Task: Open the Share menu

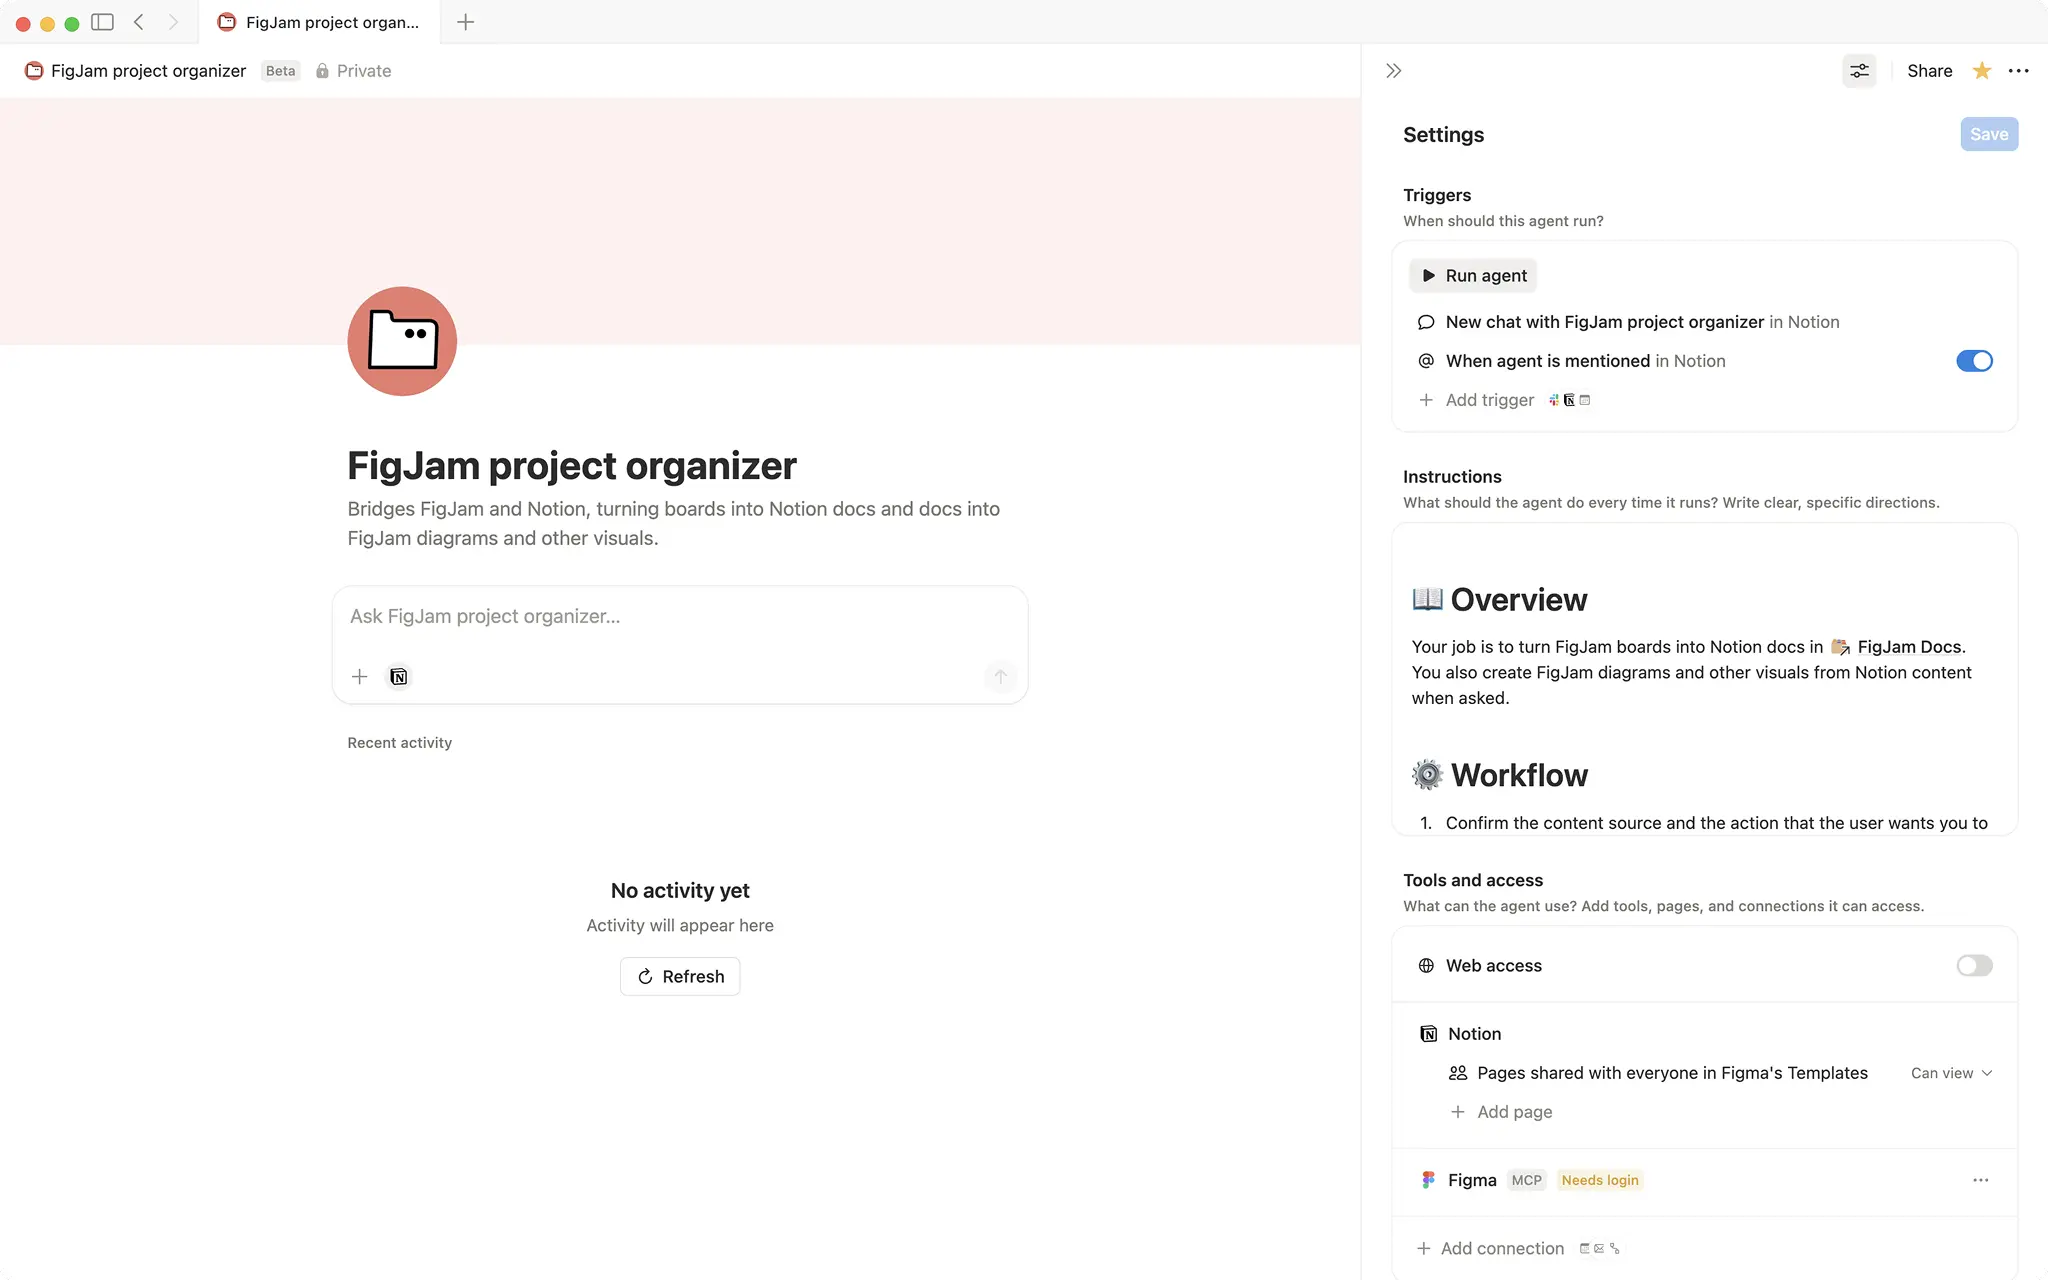Action: tap(1929, 71)
